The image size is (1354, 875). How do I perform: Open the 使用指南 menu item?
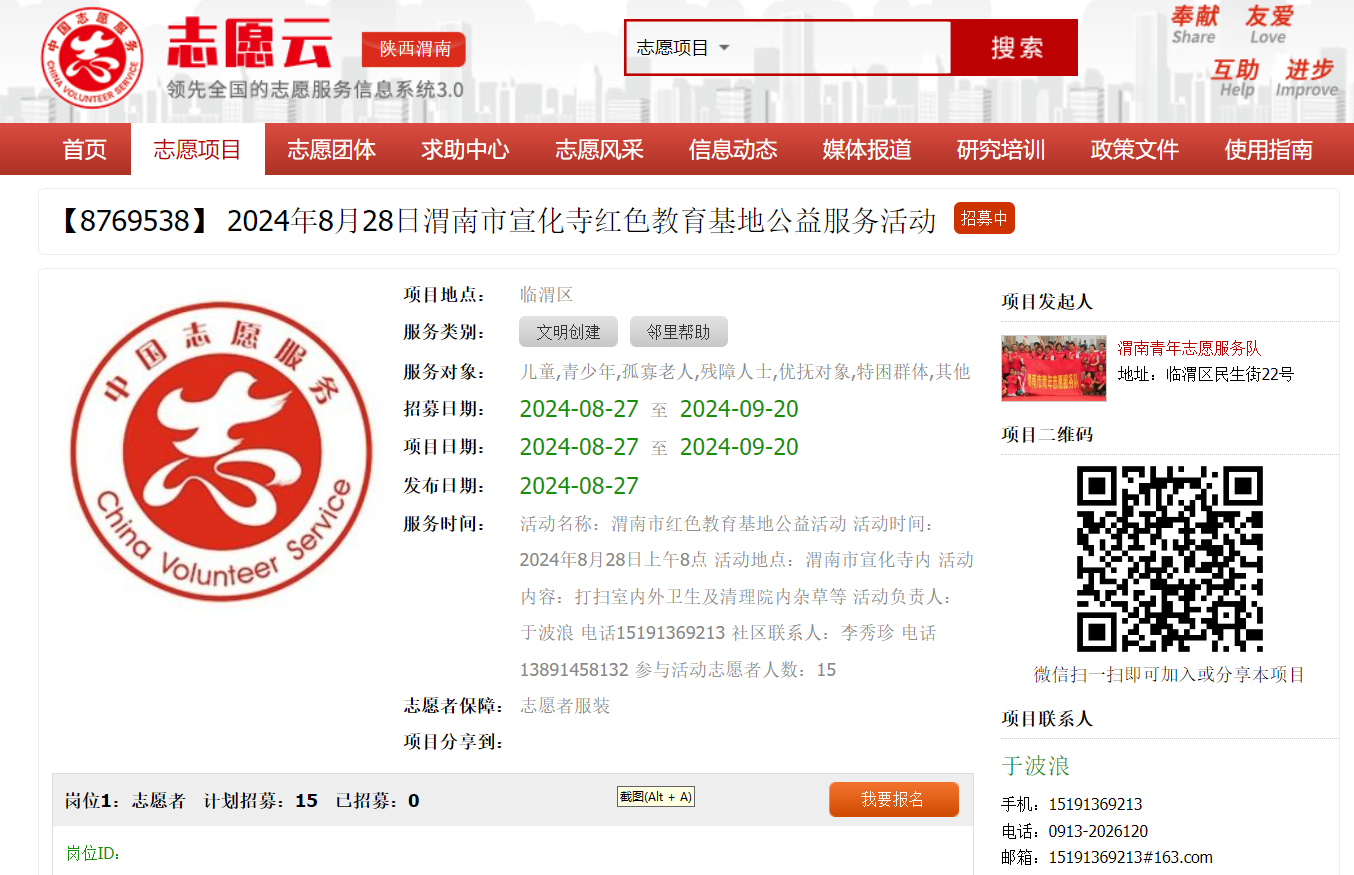(1269, 150)
